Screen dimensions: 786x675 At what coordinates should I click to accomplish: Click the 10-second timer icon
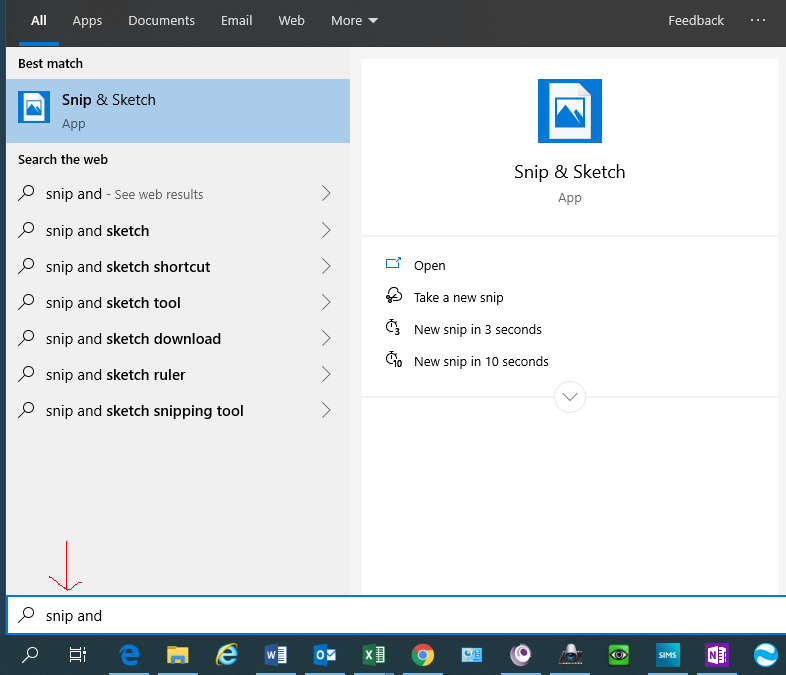(x=394, y=359)
